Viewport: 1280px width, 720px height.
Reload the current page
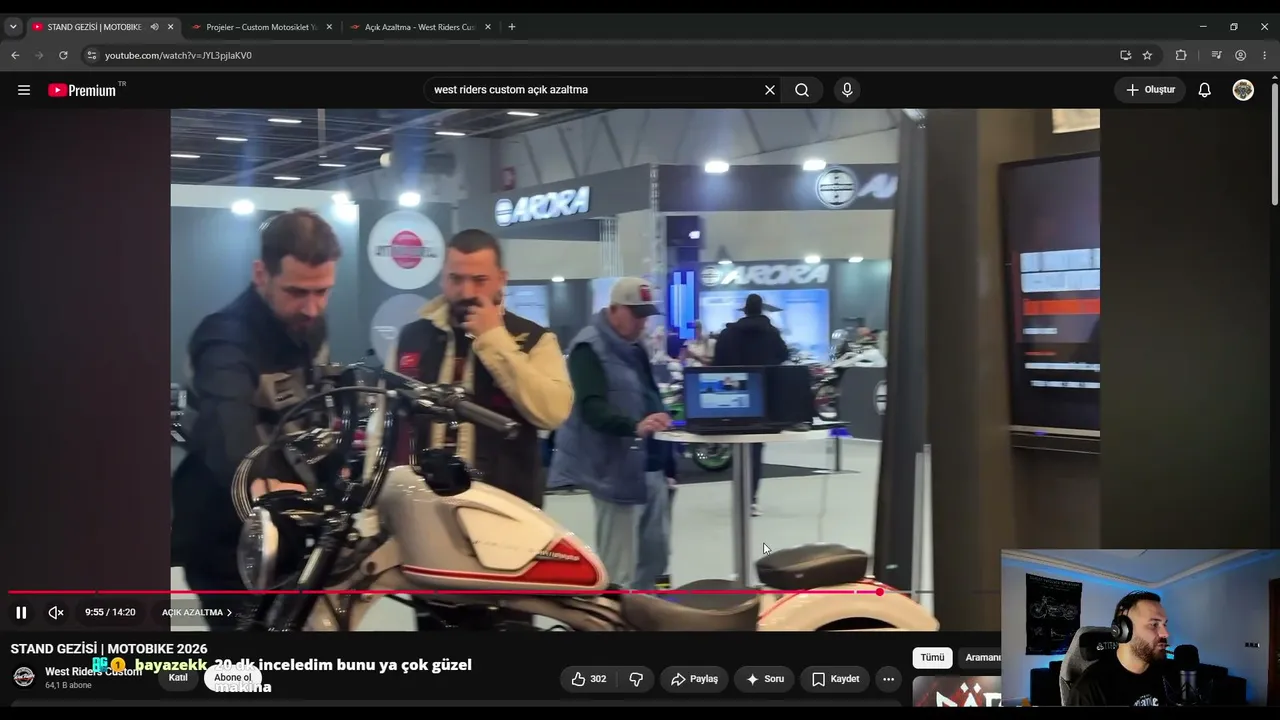pos(63,55)
